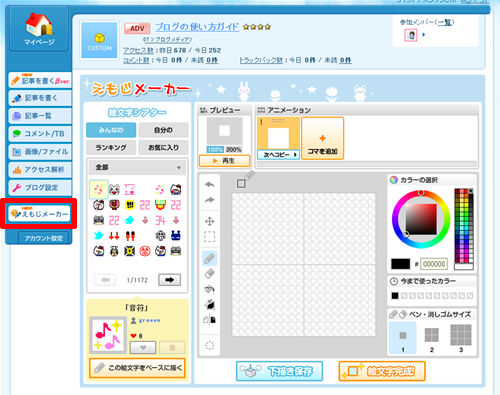Click the small arrow beside member avatar
Screen dimensions: 500x395
click(424, 34)
